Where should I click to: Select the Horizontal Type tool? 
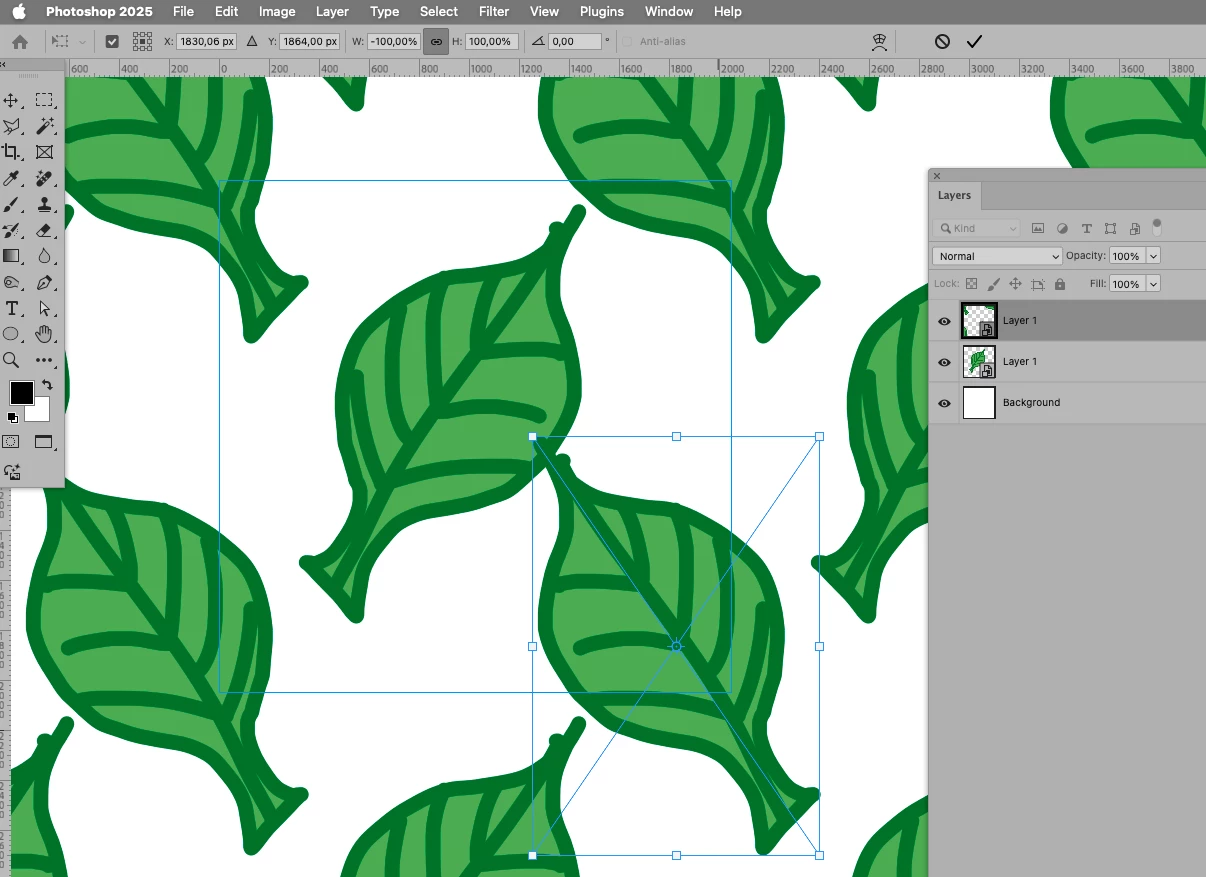(x=12, y=308)
